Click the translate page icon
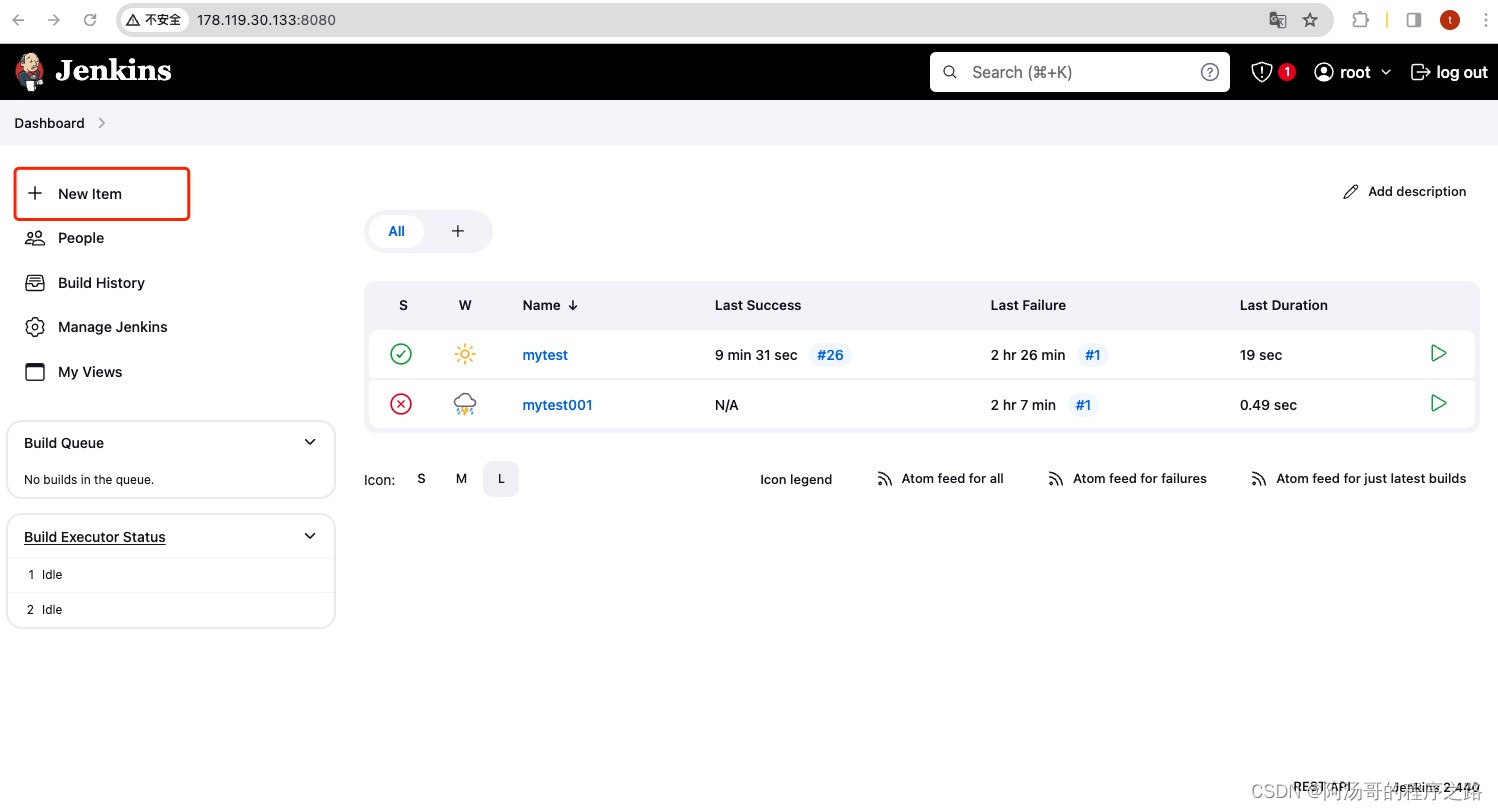Viewport: 1498px width, 810px height. [x=1277, y=20]
